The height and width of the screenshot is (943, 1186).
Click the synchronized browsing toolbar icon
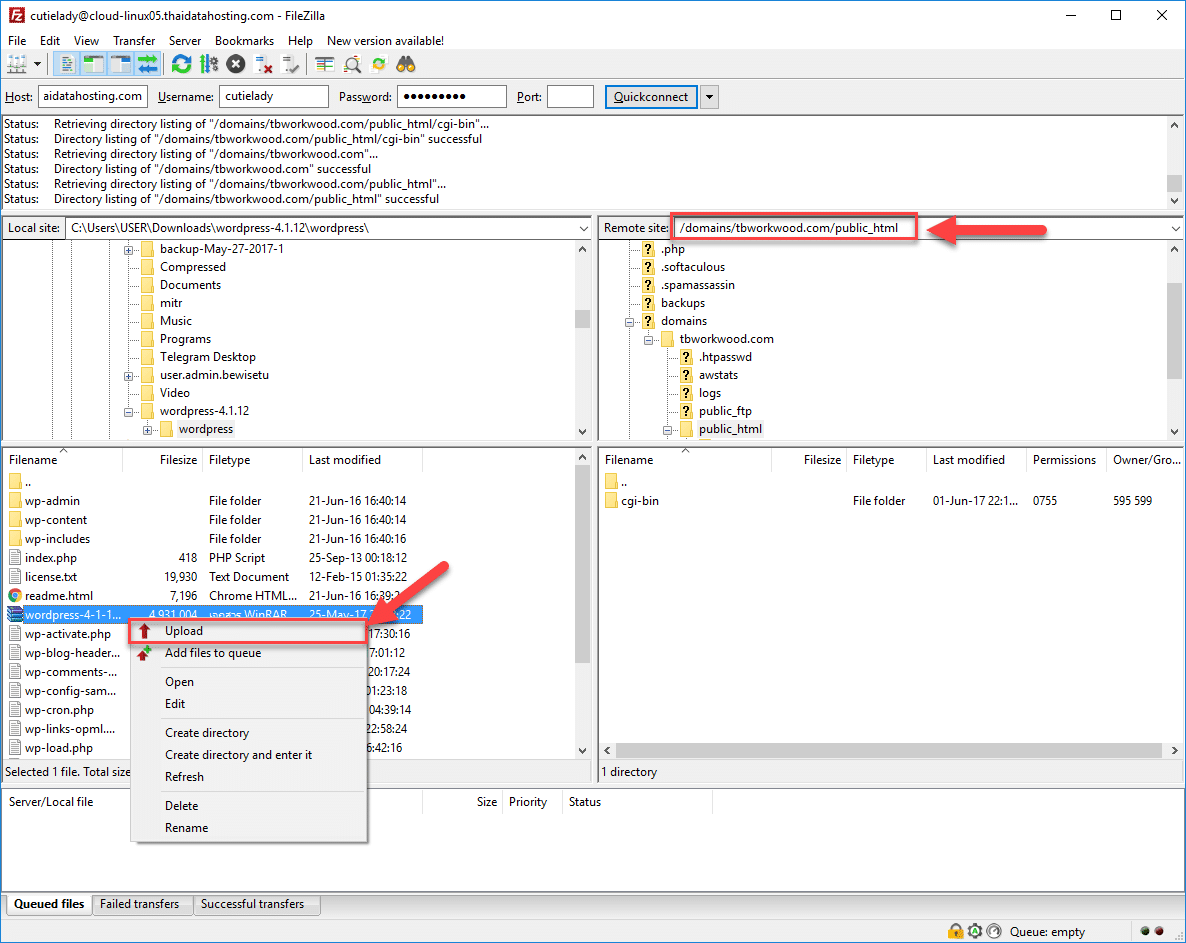tap(379, 64)
